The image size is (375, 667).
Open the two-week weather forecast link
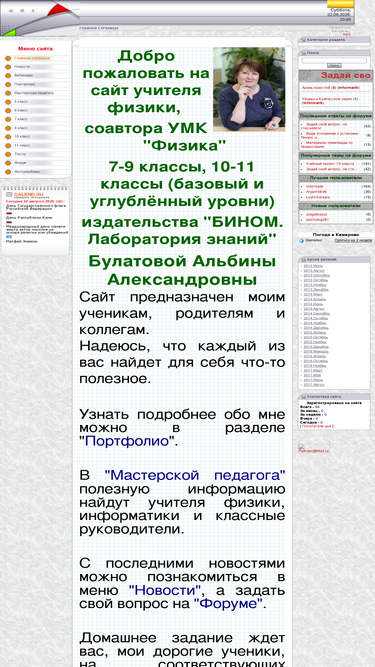tap(353, 240)
